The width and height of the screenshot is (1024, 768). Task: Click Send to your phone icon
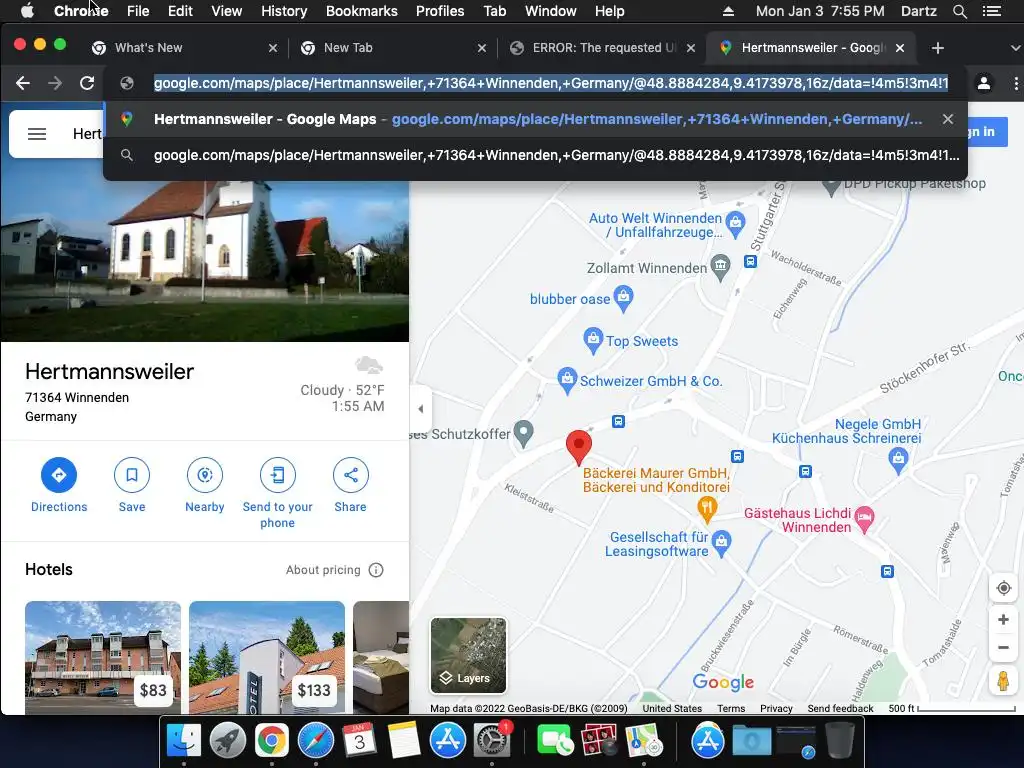tap(278, 475)
